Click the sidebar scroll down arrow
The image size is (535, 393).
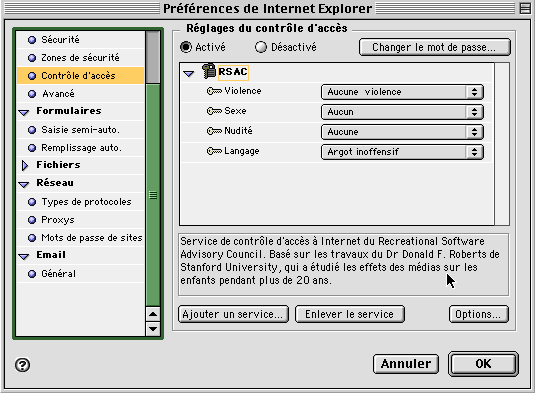(x=153, y=329)
